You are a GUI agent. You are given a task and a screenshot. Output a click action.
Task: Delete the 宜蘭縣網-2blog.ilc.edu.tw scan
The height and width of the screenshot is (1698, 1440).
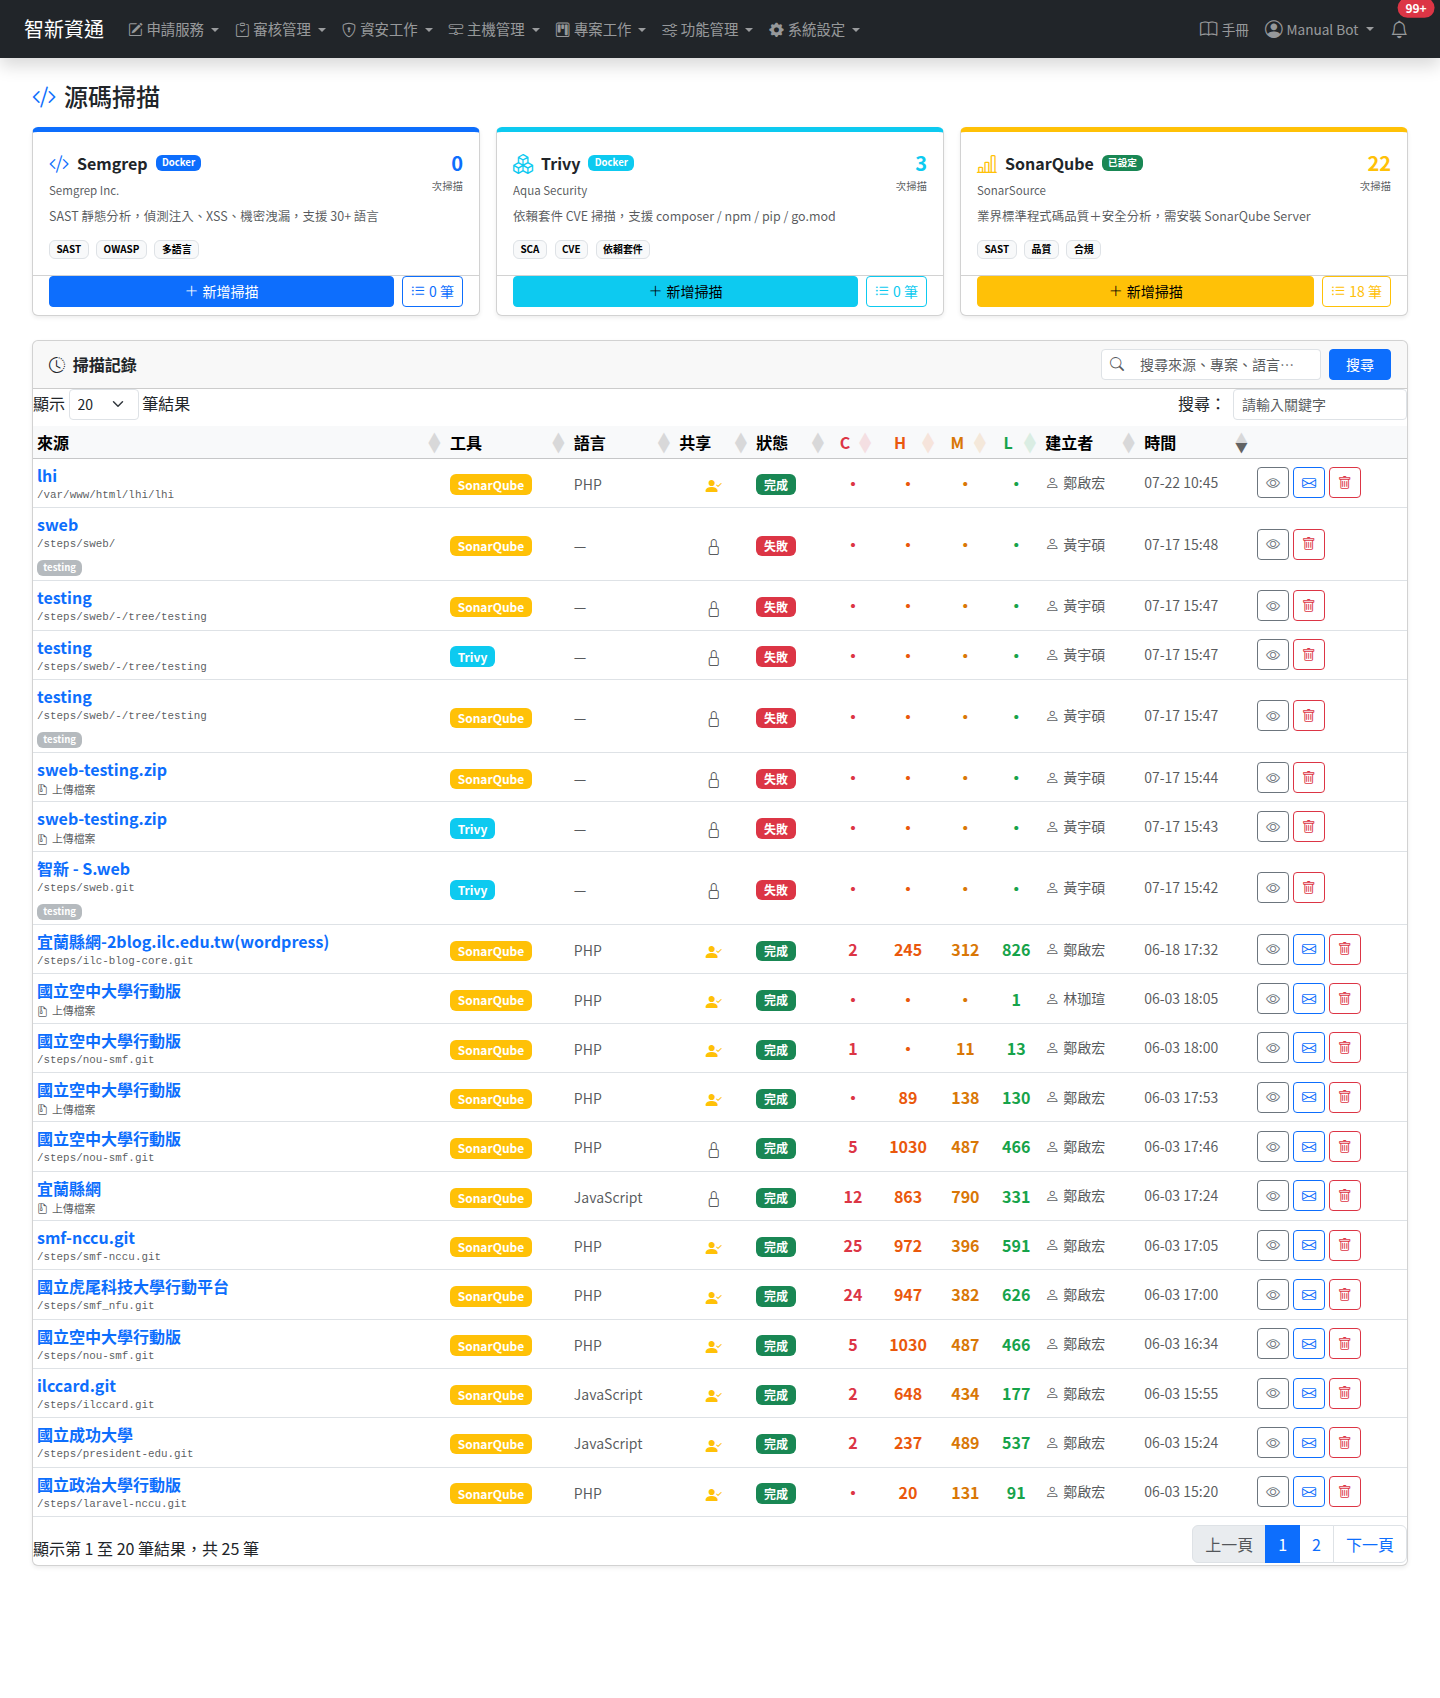coord(1345,949)
